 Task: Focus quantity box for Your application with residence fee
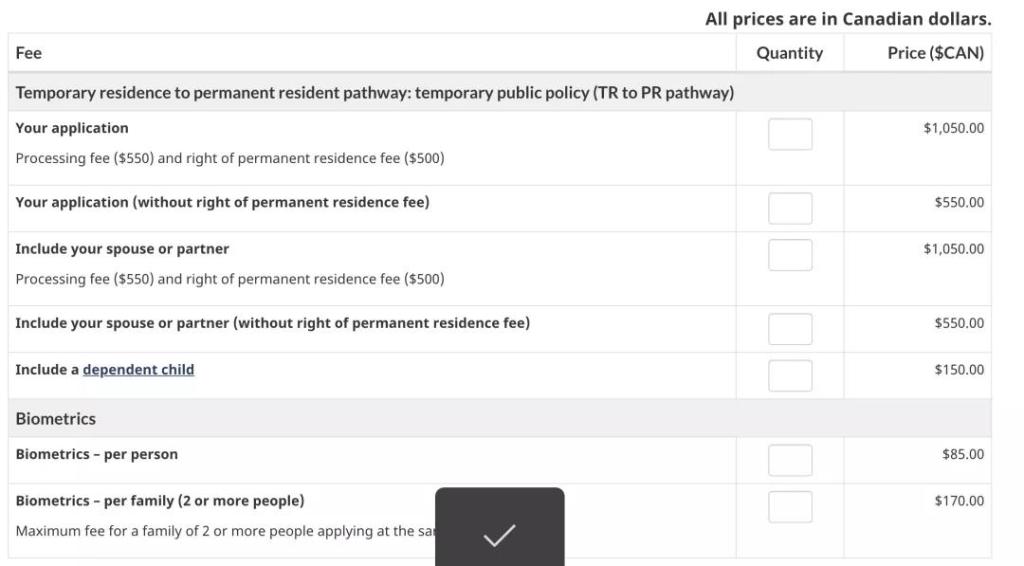[x=790, y=135]
